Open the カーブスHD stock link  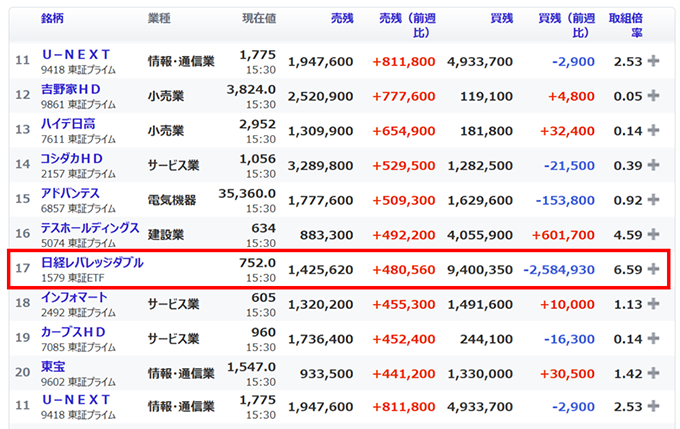tap(73, 332)
